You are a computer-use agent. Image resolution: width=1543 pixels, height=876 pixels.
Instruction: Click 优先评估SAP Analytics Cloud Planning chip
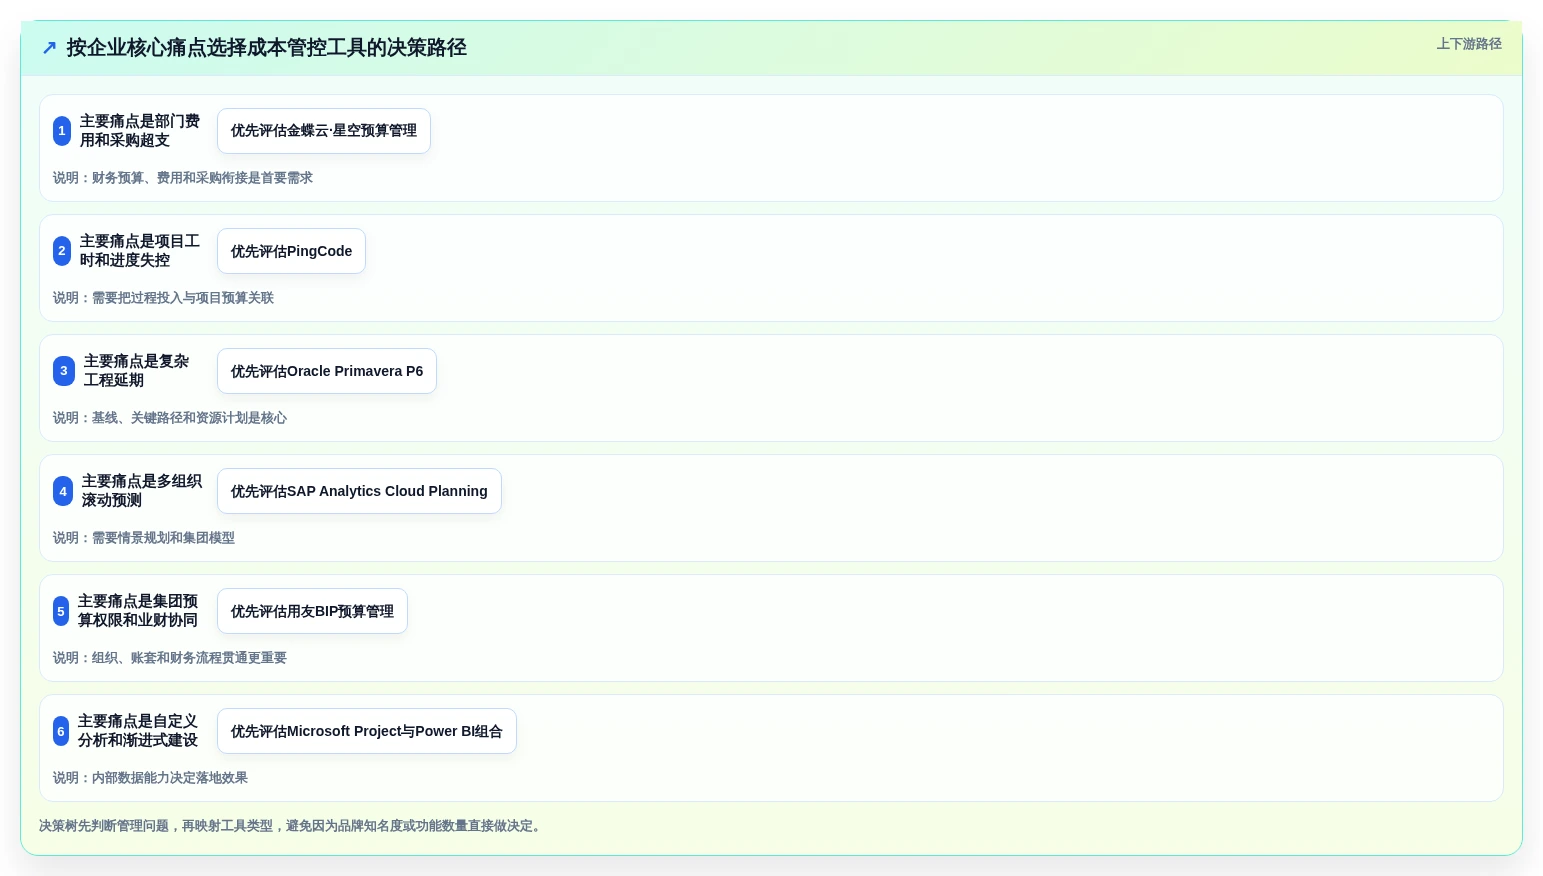point(359,491)
